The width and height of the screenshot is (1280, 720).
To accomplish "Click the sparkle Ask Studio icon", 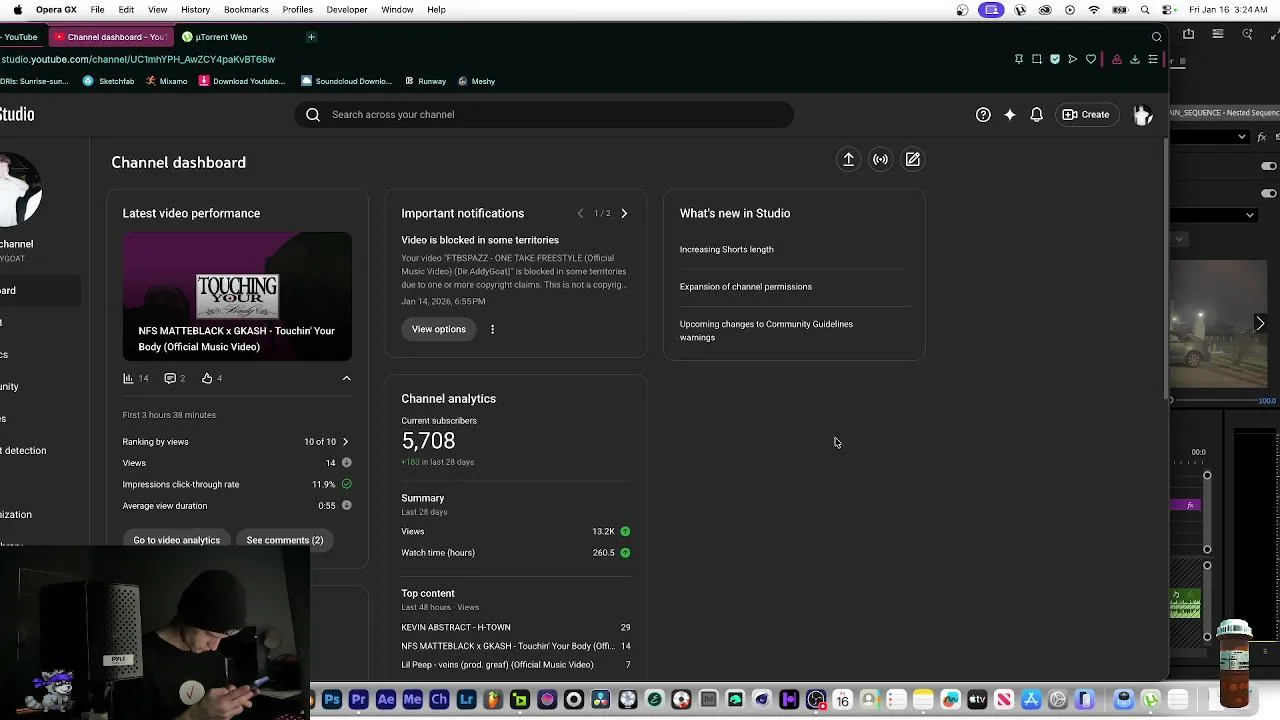I will 1010,115.
